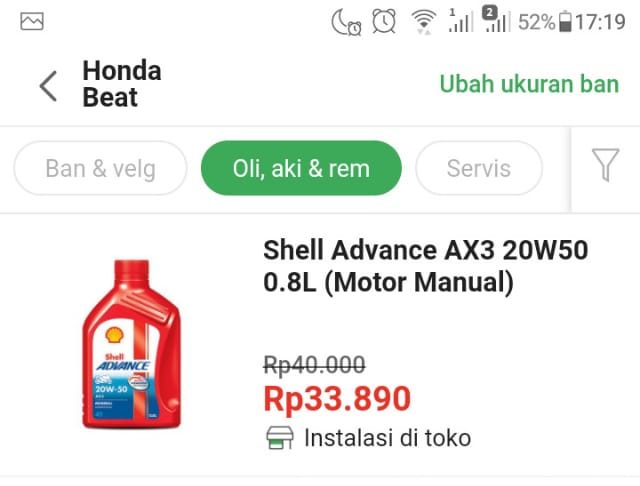Go back using the left chevron arrow
640x486 pixels.
[x=49, y=86]
